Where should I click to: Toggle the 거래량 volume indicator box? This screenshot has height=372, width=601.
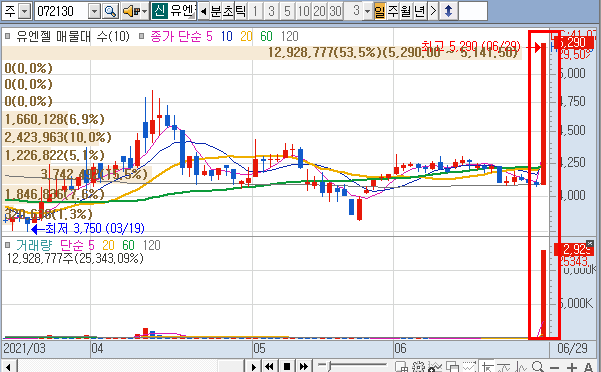[7, 245]
